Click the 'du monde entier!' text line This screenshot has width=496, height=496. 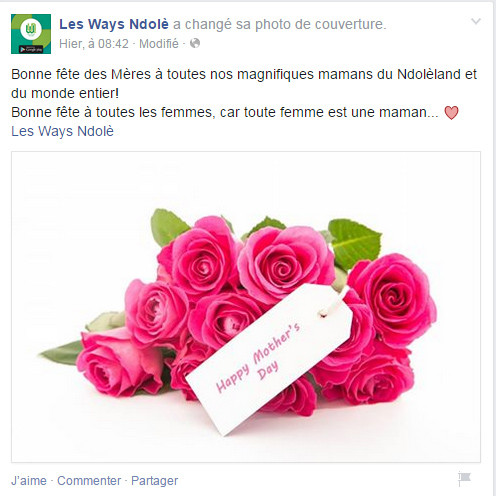tap(65, 93)
